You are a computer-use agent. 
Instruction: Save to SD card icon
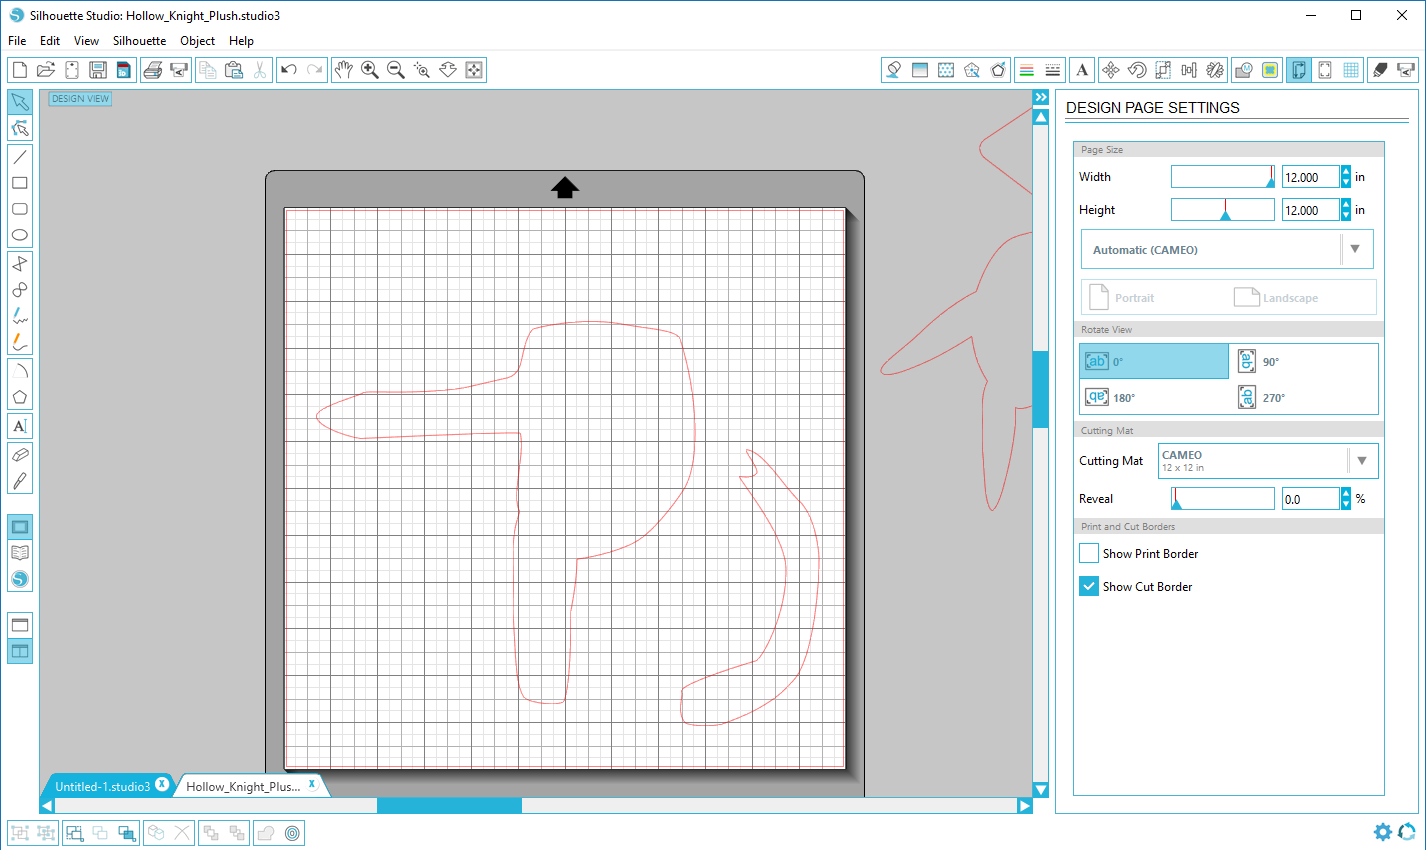click(x=123, y=70)
